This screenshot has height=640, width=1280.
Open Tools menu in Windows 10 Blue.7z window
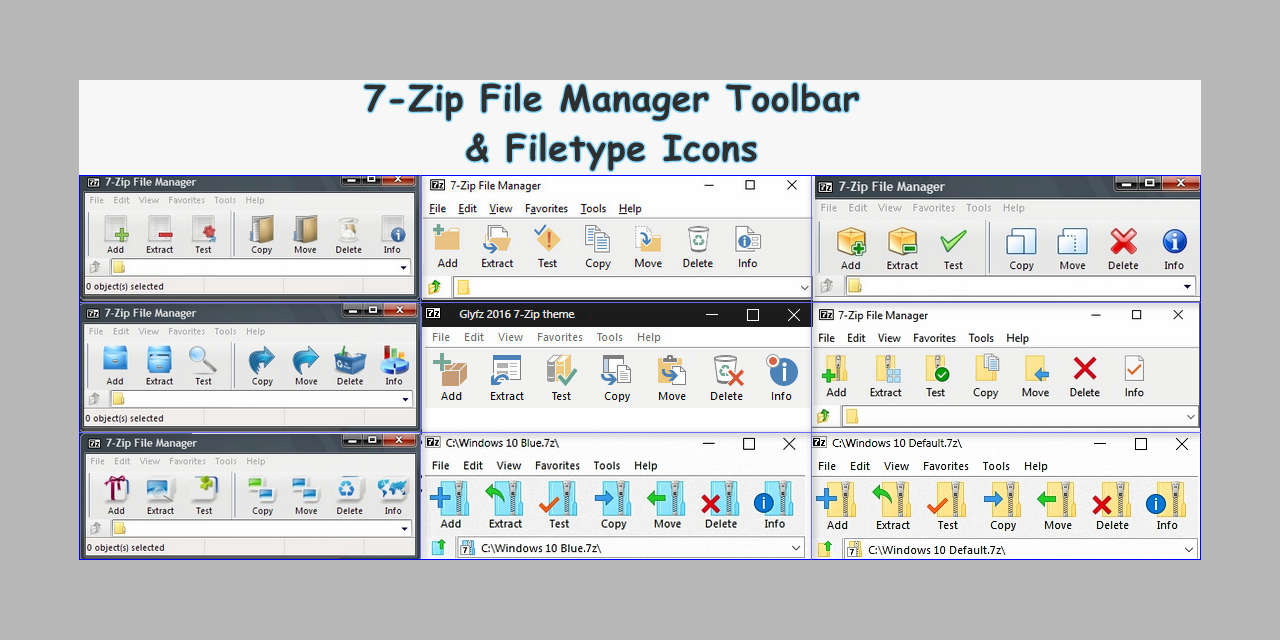click(x=607, y=465)
